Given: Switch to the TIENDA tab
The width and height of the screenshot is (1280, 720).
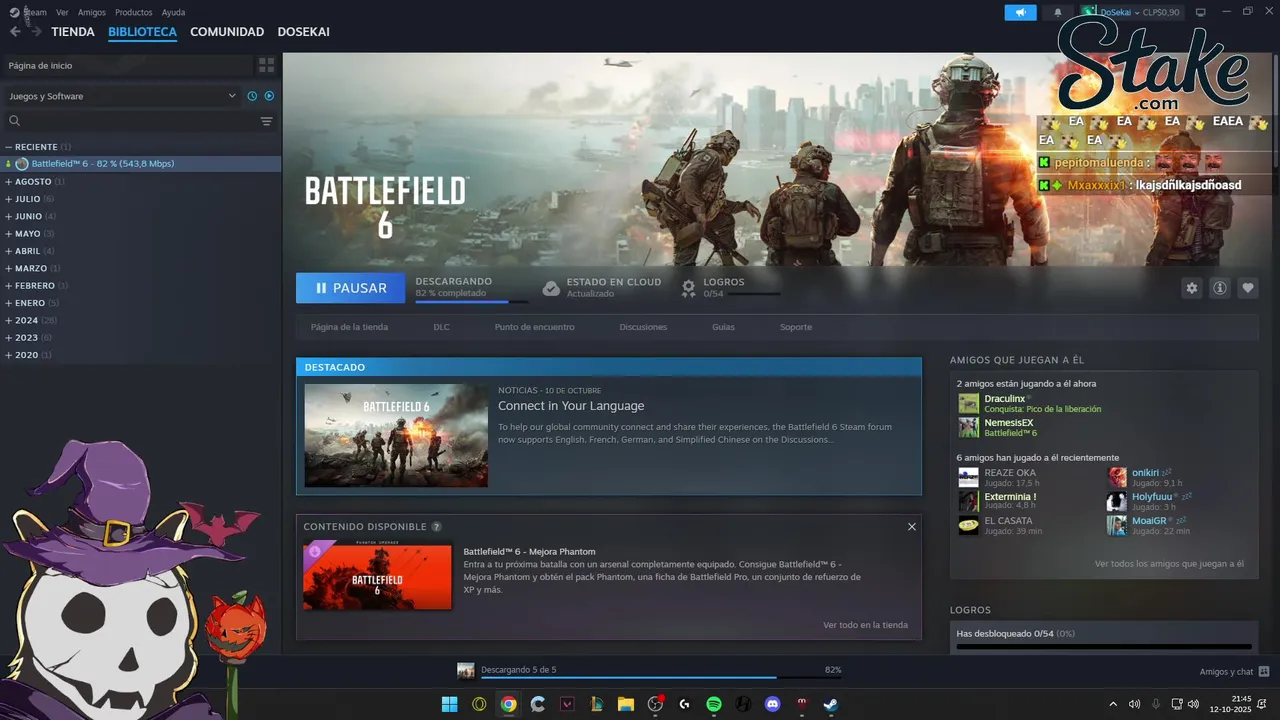Looking at the screenshot, I should click(x=73, y=32).
